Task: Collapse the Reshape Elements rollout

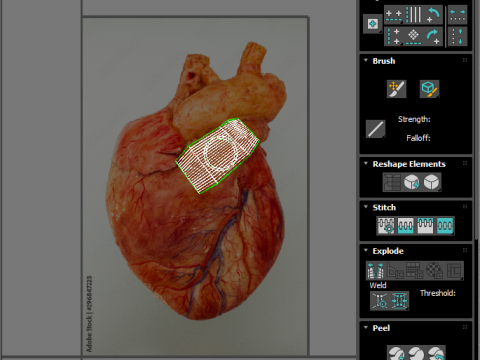Action: tap(366, 164)
